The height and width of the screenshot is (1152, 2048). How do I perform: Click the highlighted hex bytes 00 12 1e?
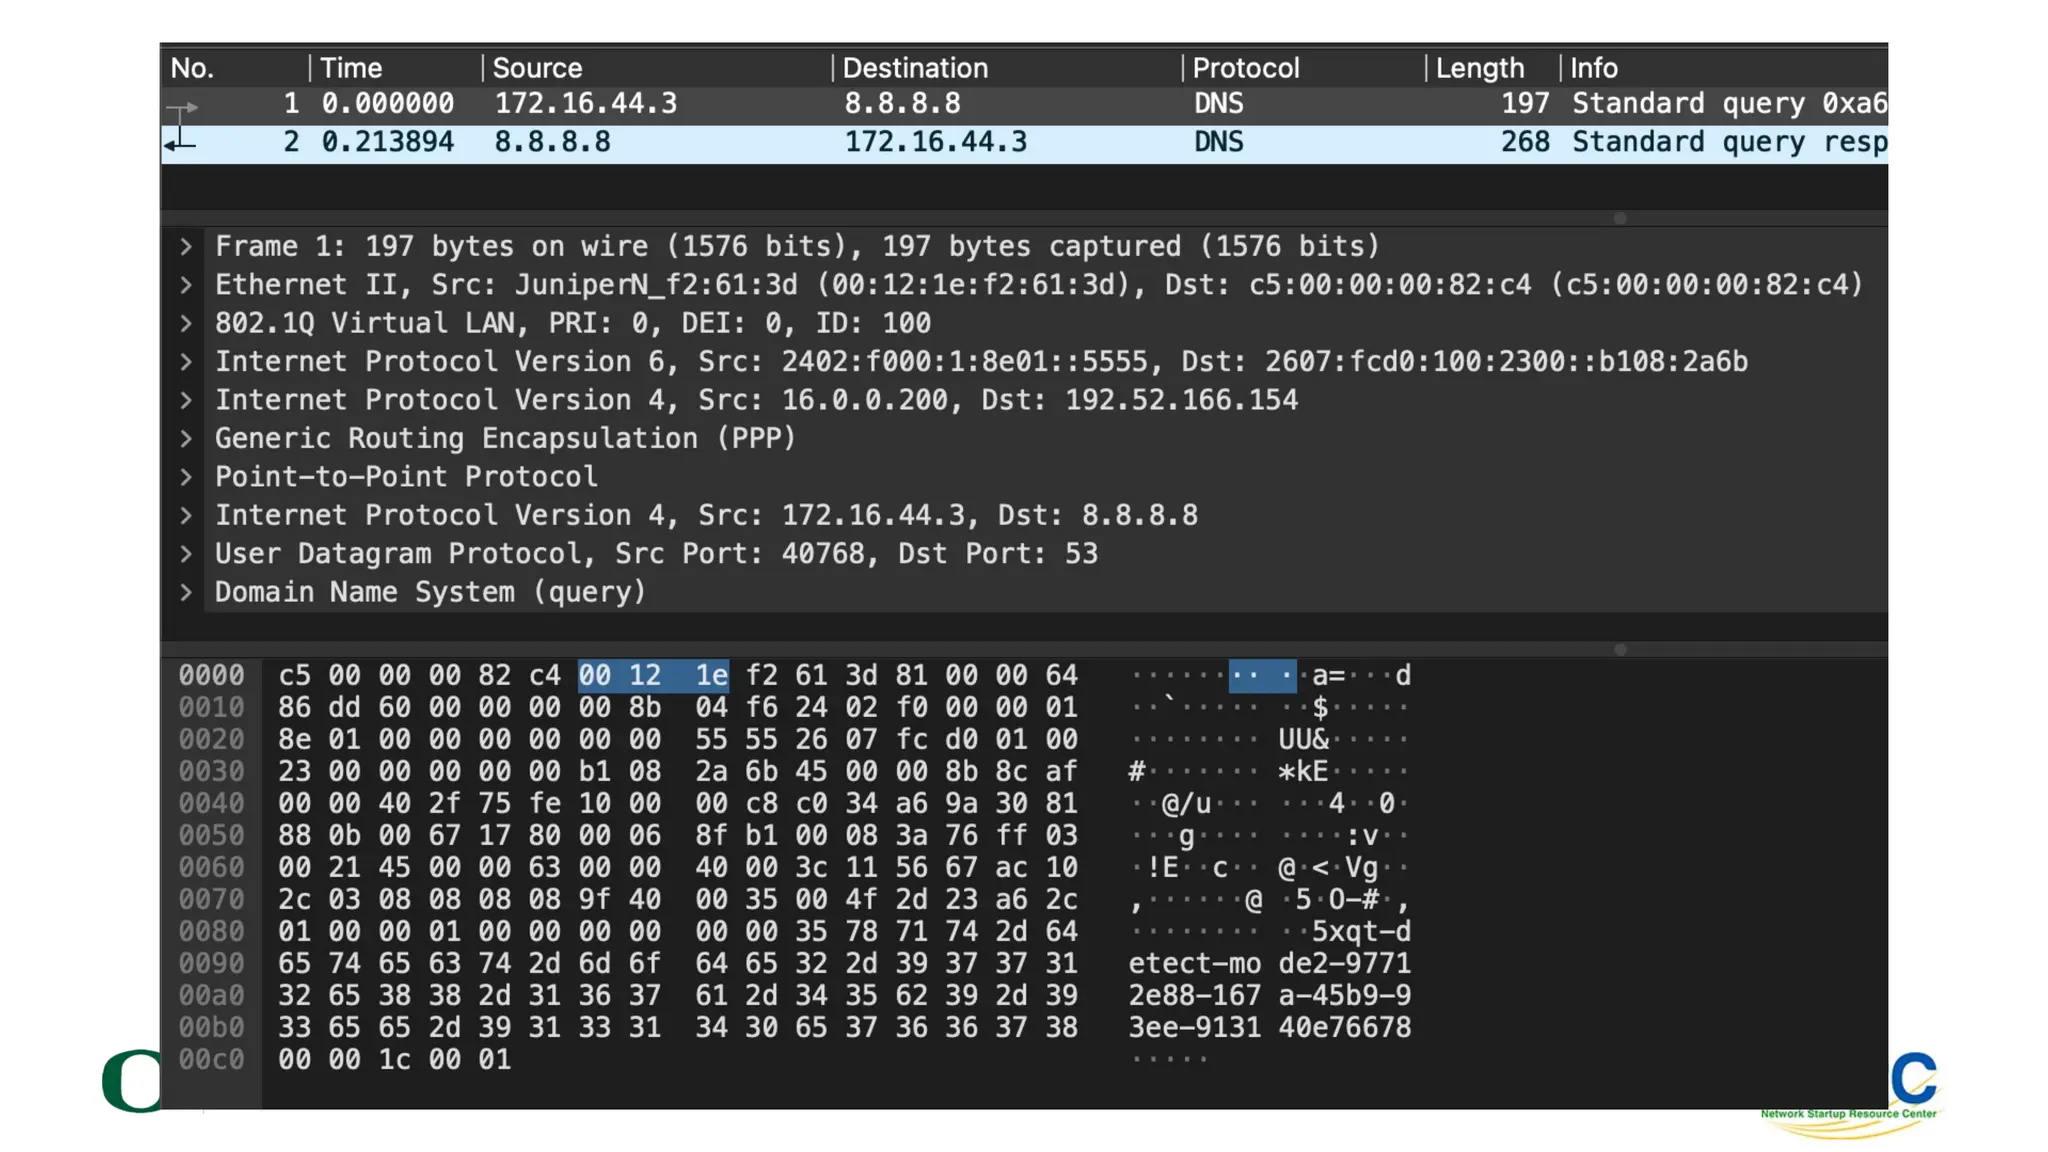pyautogui.click(x=653, y=676)
